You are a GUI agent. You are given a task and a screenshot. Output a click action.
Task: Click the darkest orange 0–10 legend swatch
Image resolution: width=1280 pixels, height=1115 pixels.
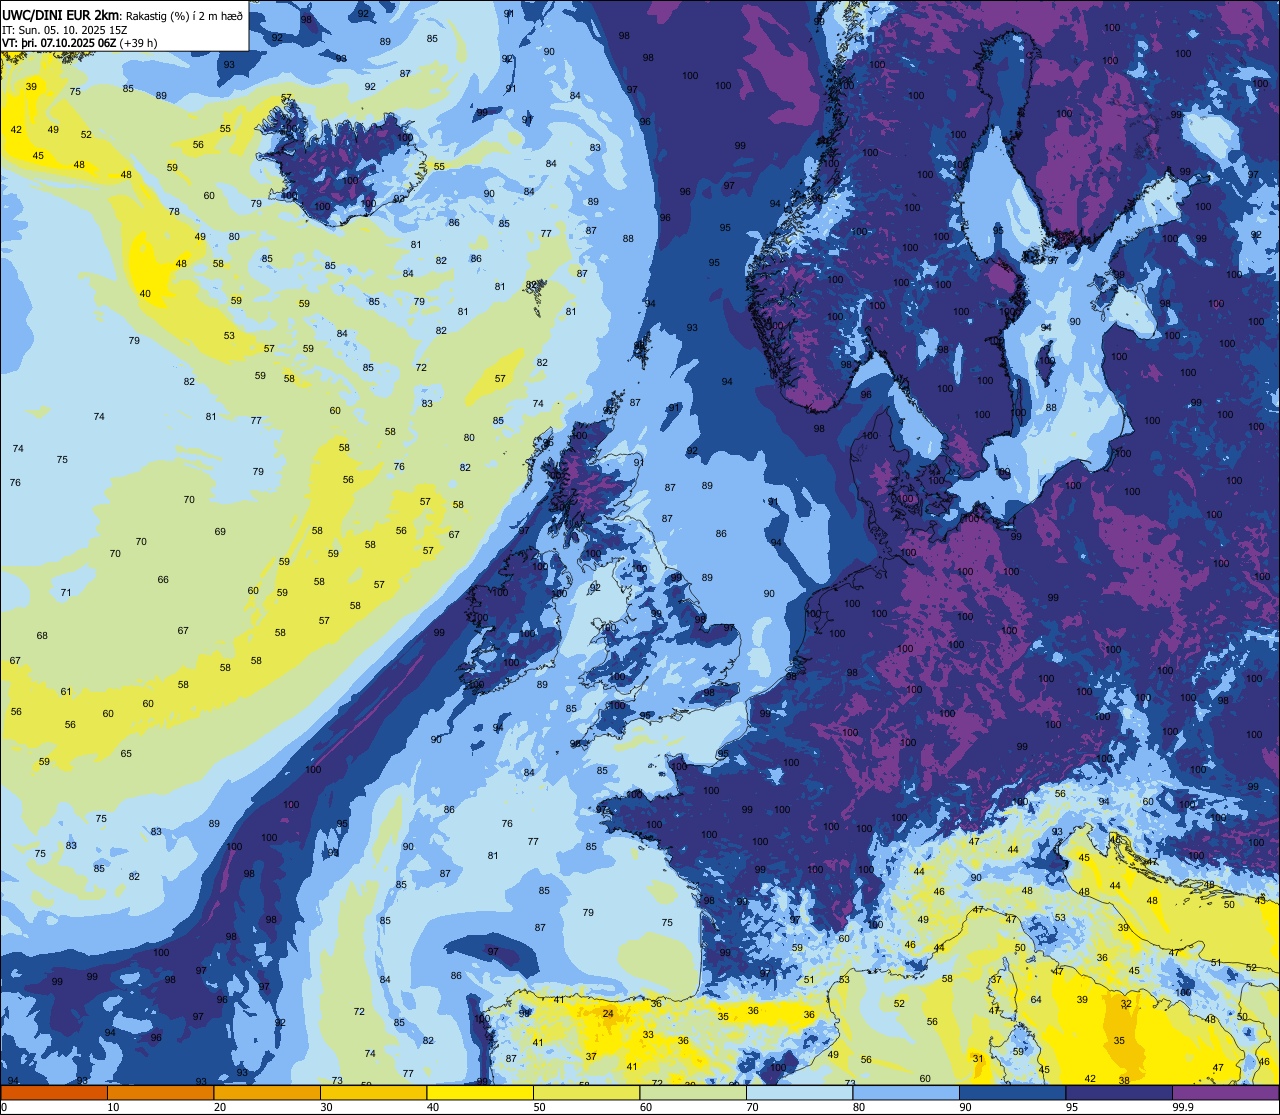point(54,1092)
